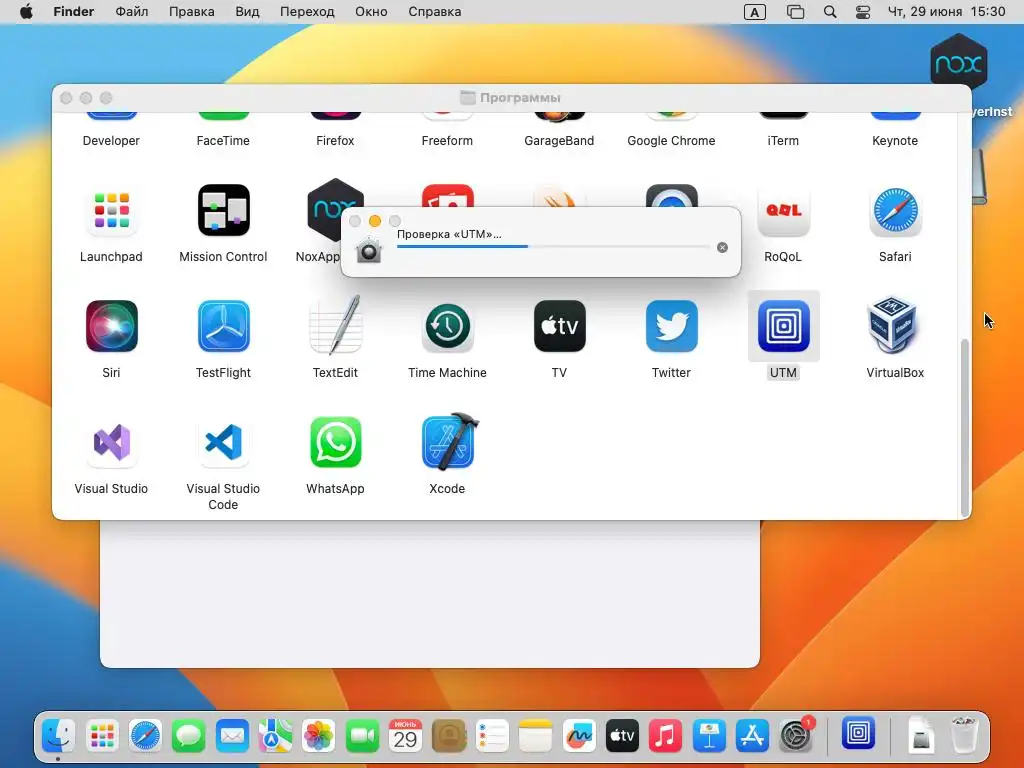Select the Visual Studio app icon
1024x768 pixels.
tap(111, 442)
